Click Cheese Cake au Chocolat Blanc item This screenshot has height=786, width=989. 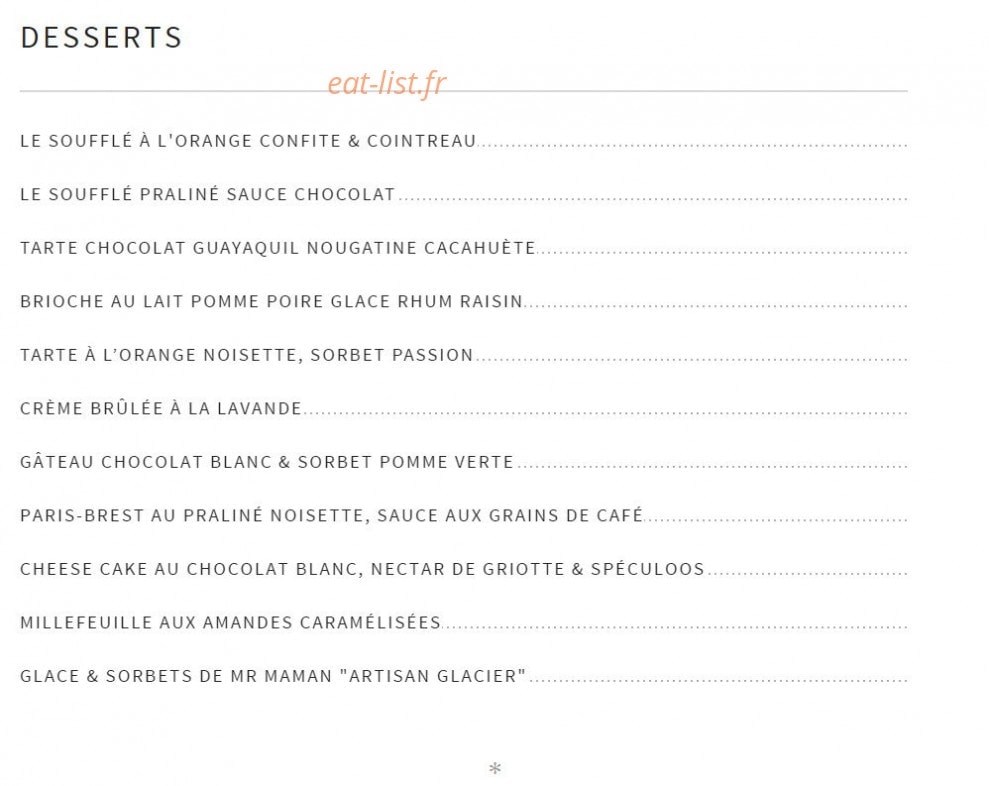pyautogui.click(x=362, y=569)
